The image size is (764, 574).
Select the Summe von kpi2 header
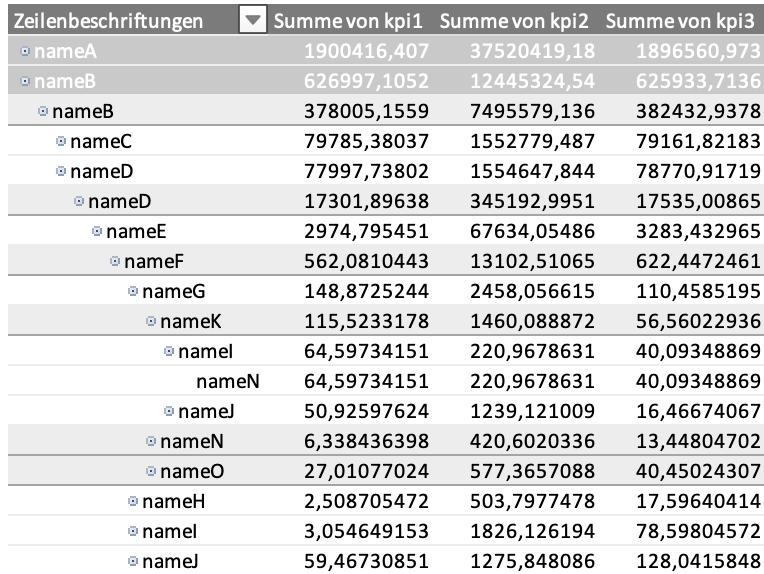coord(514,21)
